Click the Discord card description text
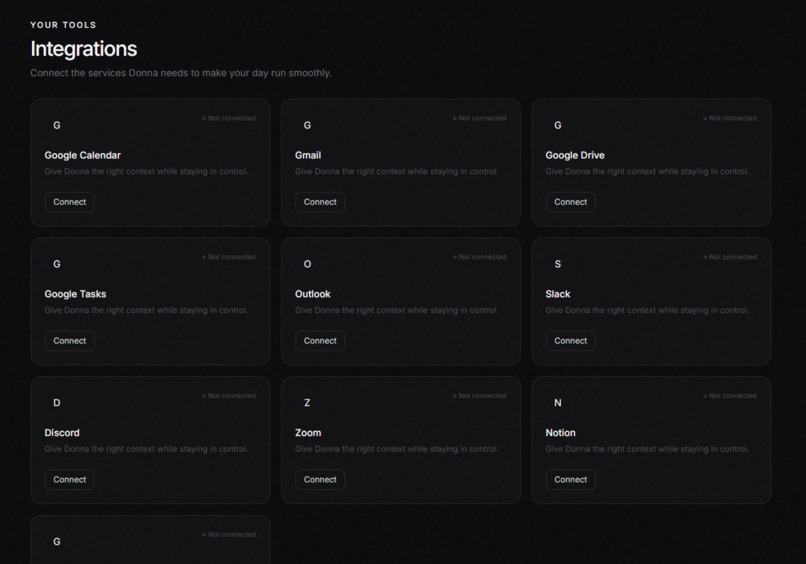The height and width of the screenshot is (564, 806). 146,449
